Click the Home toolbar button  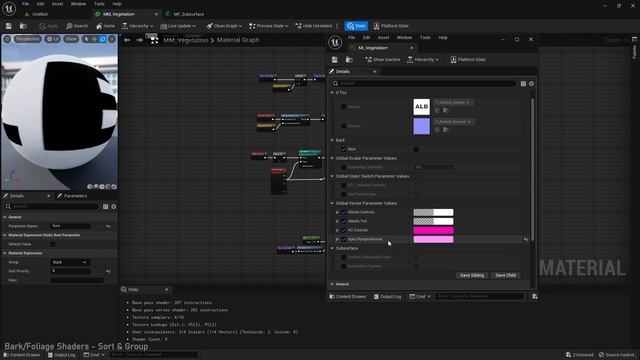[106, 26]
